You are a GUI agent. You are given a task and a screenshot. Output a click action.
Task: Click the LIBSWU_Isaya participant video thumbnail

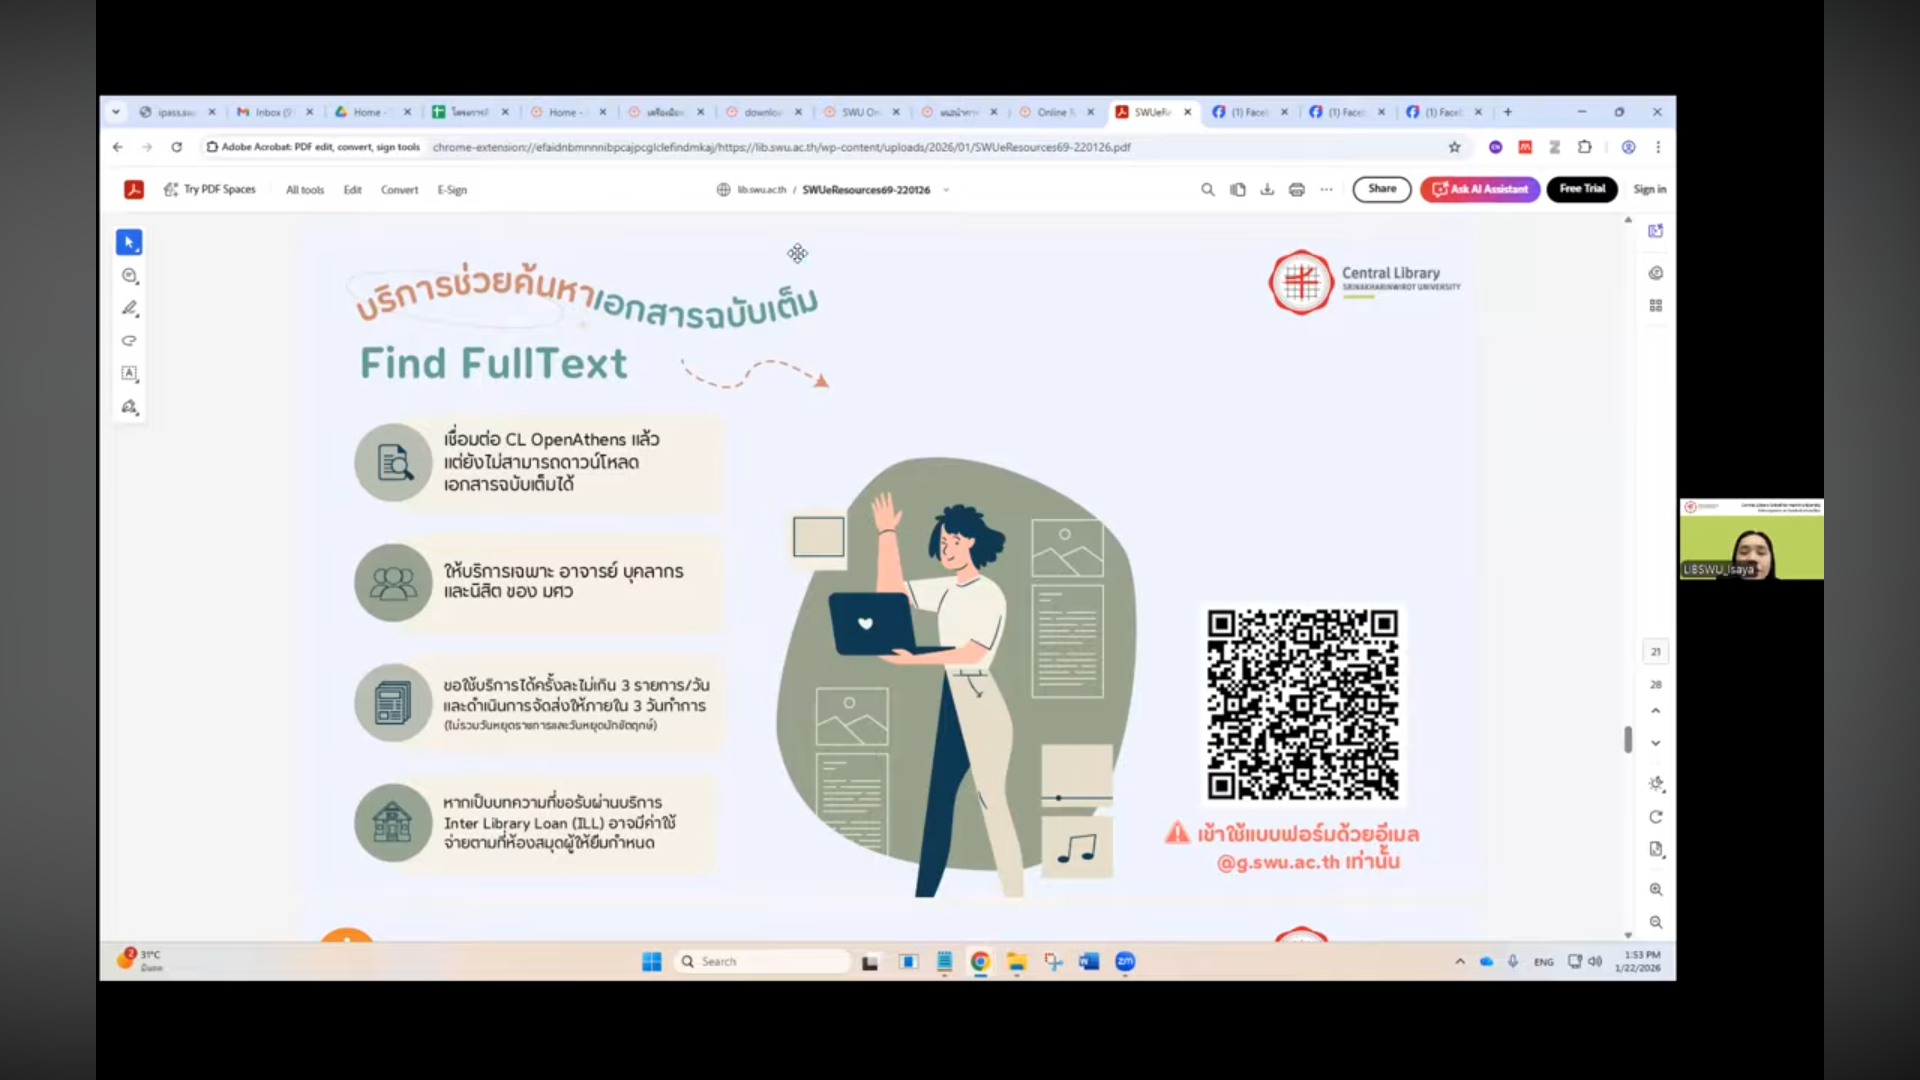pyautogui.click(x=1752, y=539)
